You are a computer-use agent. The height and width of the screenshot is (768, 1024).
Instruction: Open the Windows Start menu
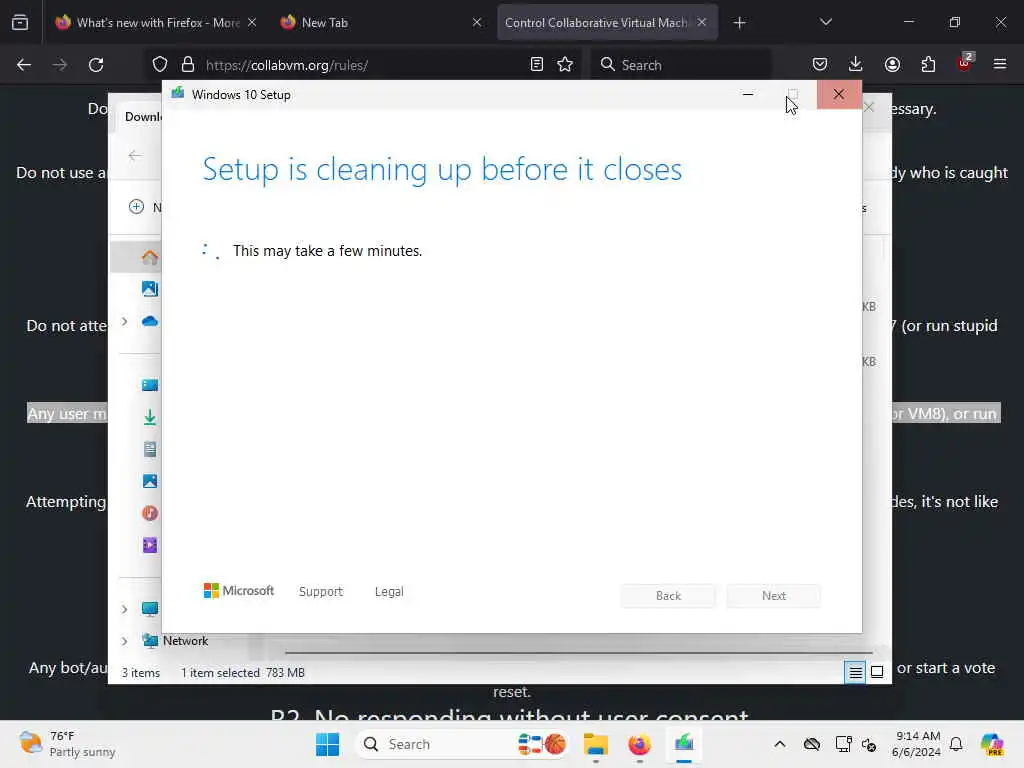(x=327, y=744)
